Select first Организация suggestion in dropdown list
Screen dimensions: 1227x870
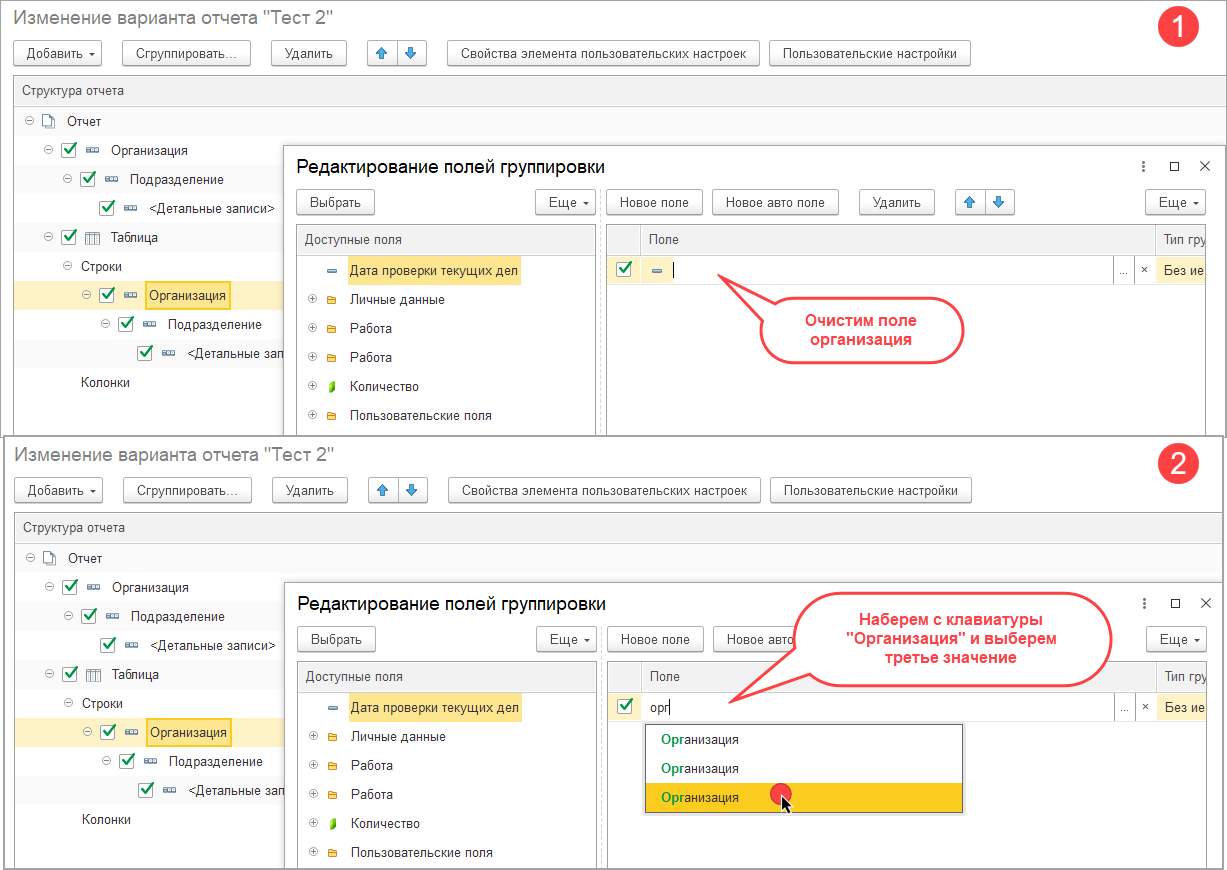coord(804,740)
